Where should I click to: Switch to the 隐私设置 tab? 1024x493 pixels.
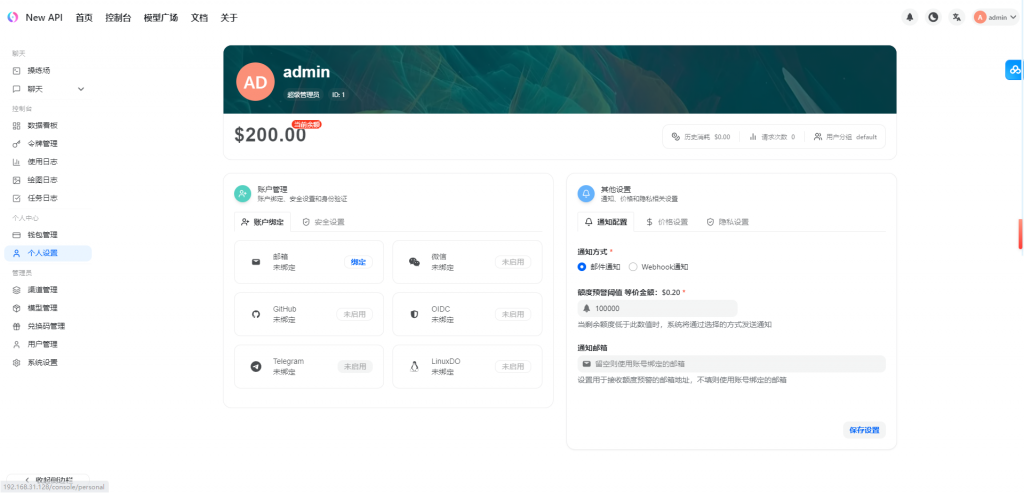click(728, 222)
